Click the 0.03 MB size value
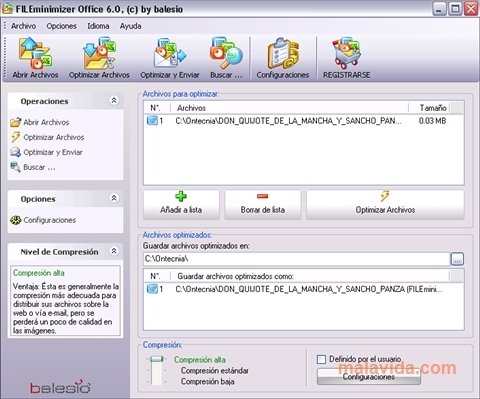The image size is (480, 399). pyautogui.click(x=432, y=121)
